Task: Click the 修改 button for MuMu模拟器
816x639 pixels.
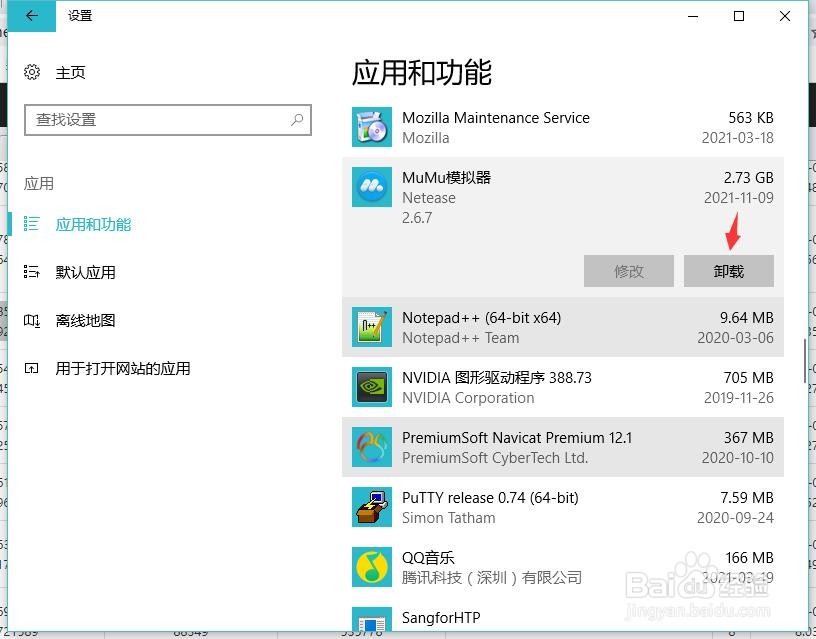Action: pyautogui.click(x=628, y=271)
